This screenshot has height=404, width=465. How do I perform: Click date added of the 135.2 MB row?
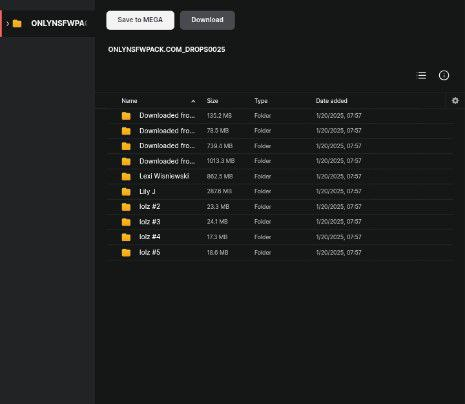pyautogui.click(x=339, y=116)
